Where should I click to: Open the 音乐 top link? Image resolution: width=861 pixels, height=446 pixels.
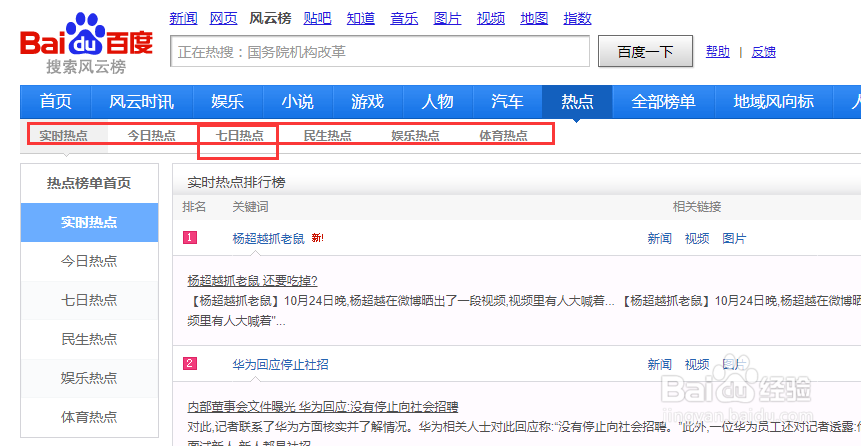[x=404, y=19]
